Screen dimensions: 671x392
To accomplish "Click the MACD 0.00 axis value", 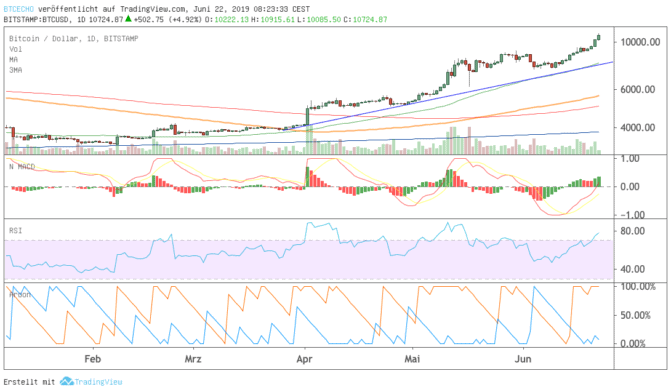I will click(630, 187).
